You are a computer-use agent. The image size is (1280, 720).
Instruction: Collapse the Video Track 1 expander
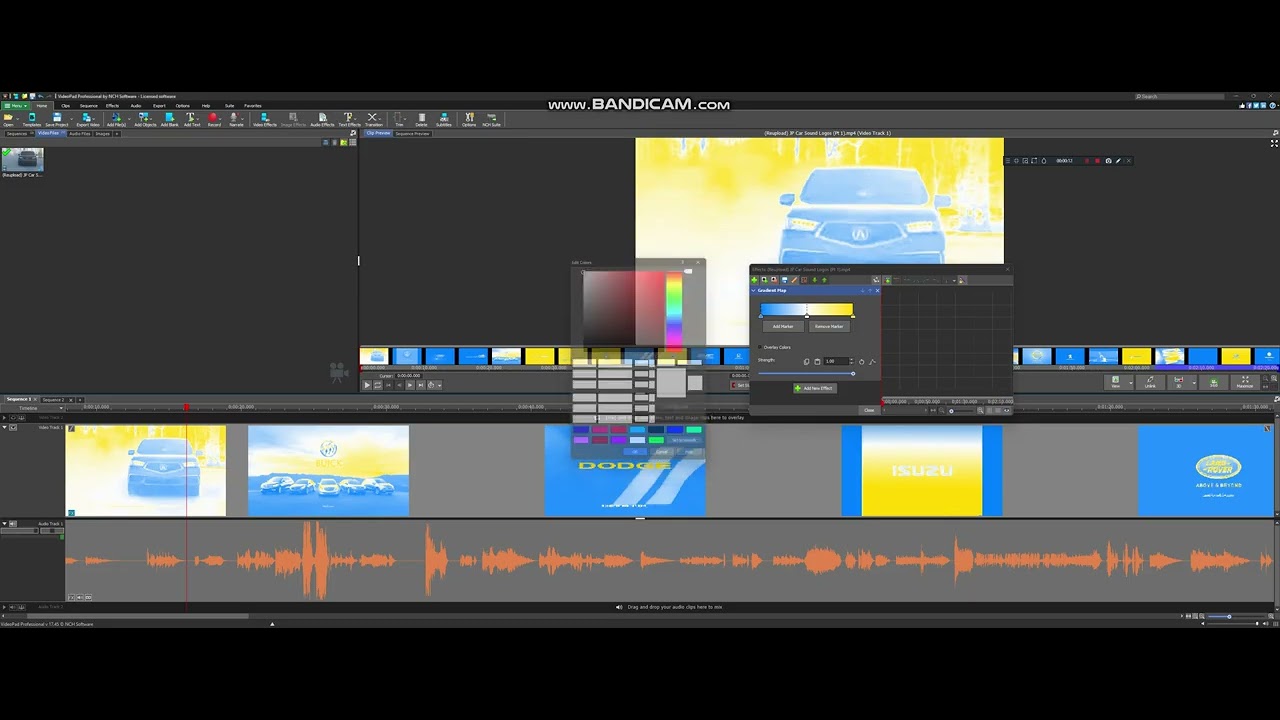[x=4, y=427]
